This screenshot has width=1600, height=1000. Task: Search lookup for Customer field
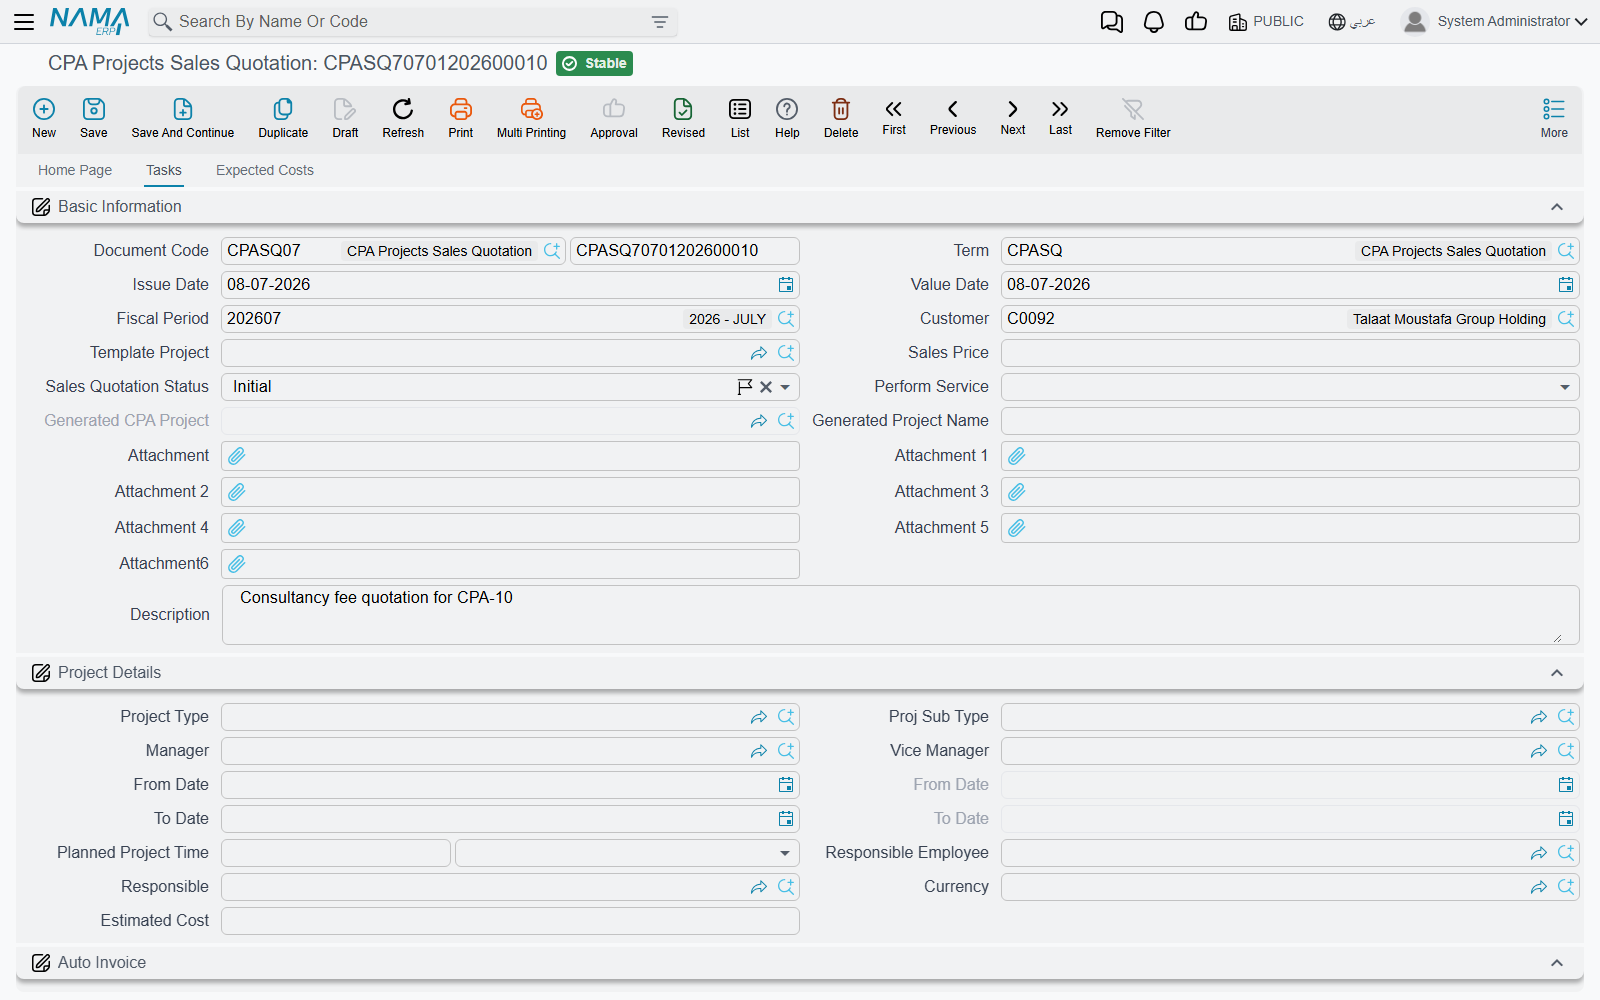[1566, 319]
